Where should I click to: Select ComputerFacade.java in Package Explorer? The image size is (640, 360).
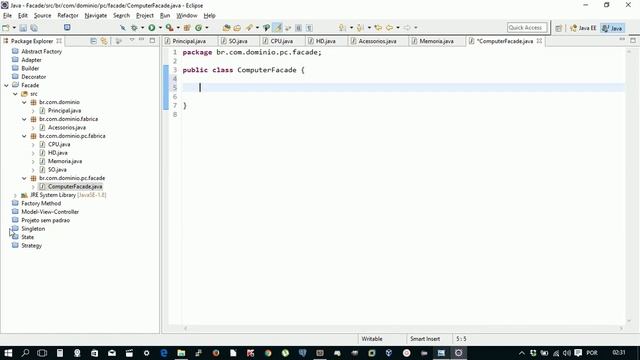click(x=75, y=187)
